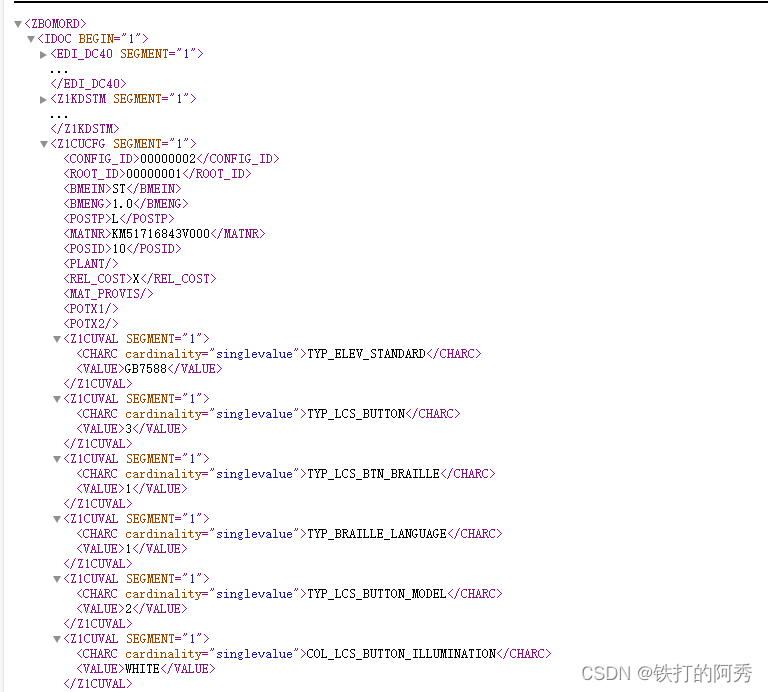768x692 pixels.
Task: Click the CONFIG_ID value 00000002
Action: point(168,159)
